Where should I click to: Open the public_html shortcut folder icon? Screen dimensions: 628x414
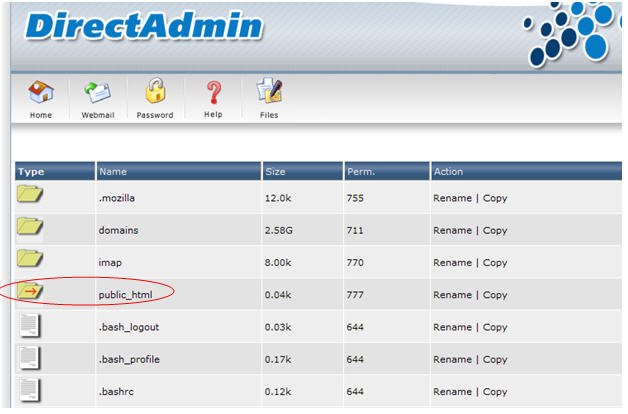click(30, 291)
